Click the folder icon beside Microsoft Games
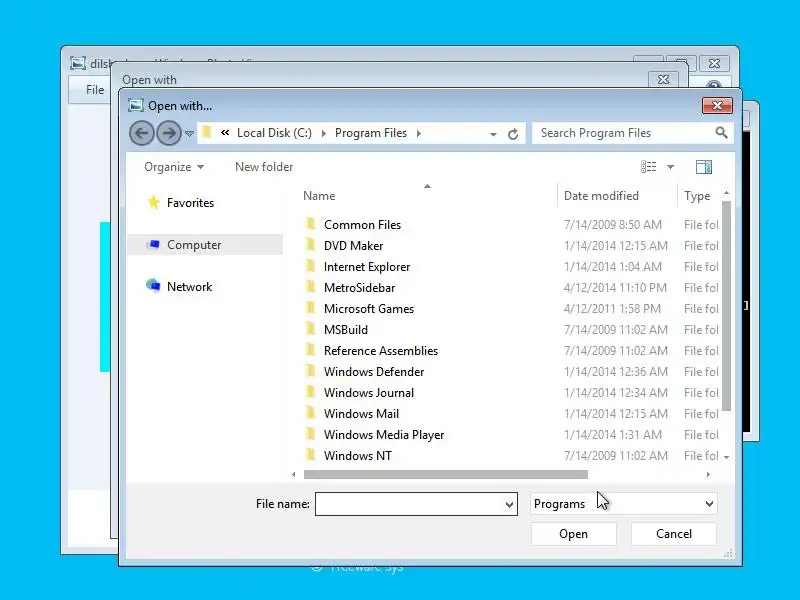Image resolution: width=800 pixels, height=600 pixels. pyautogui.click(x=310, y=308)
